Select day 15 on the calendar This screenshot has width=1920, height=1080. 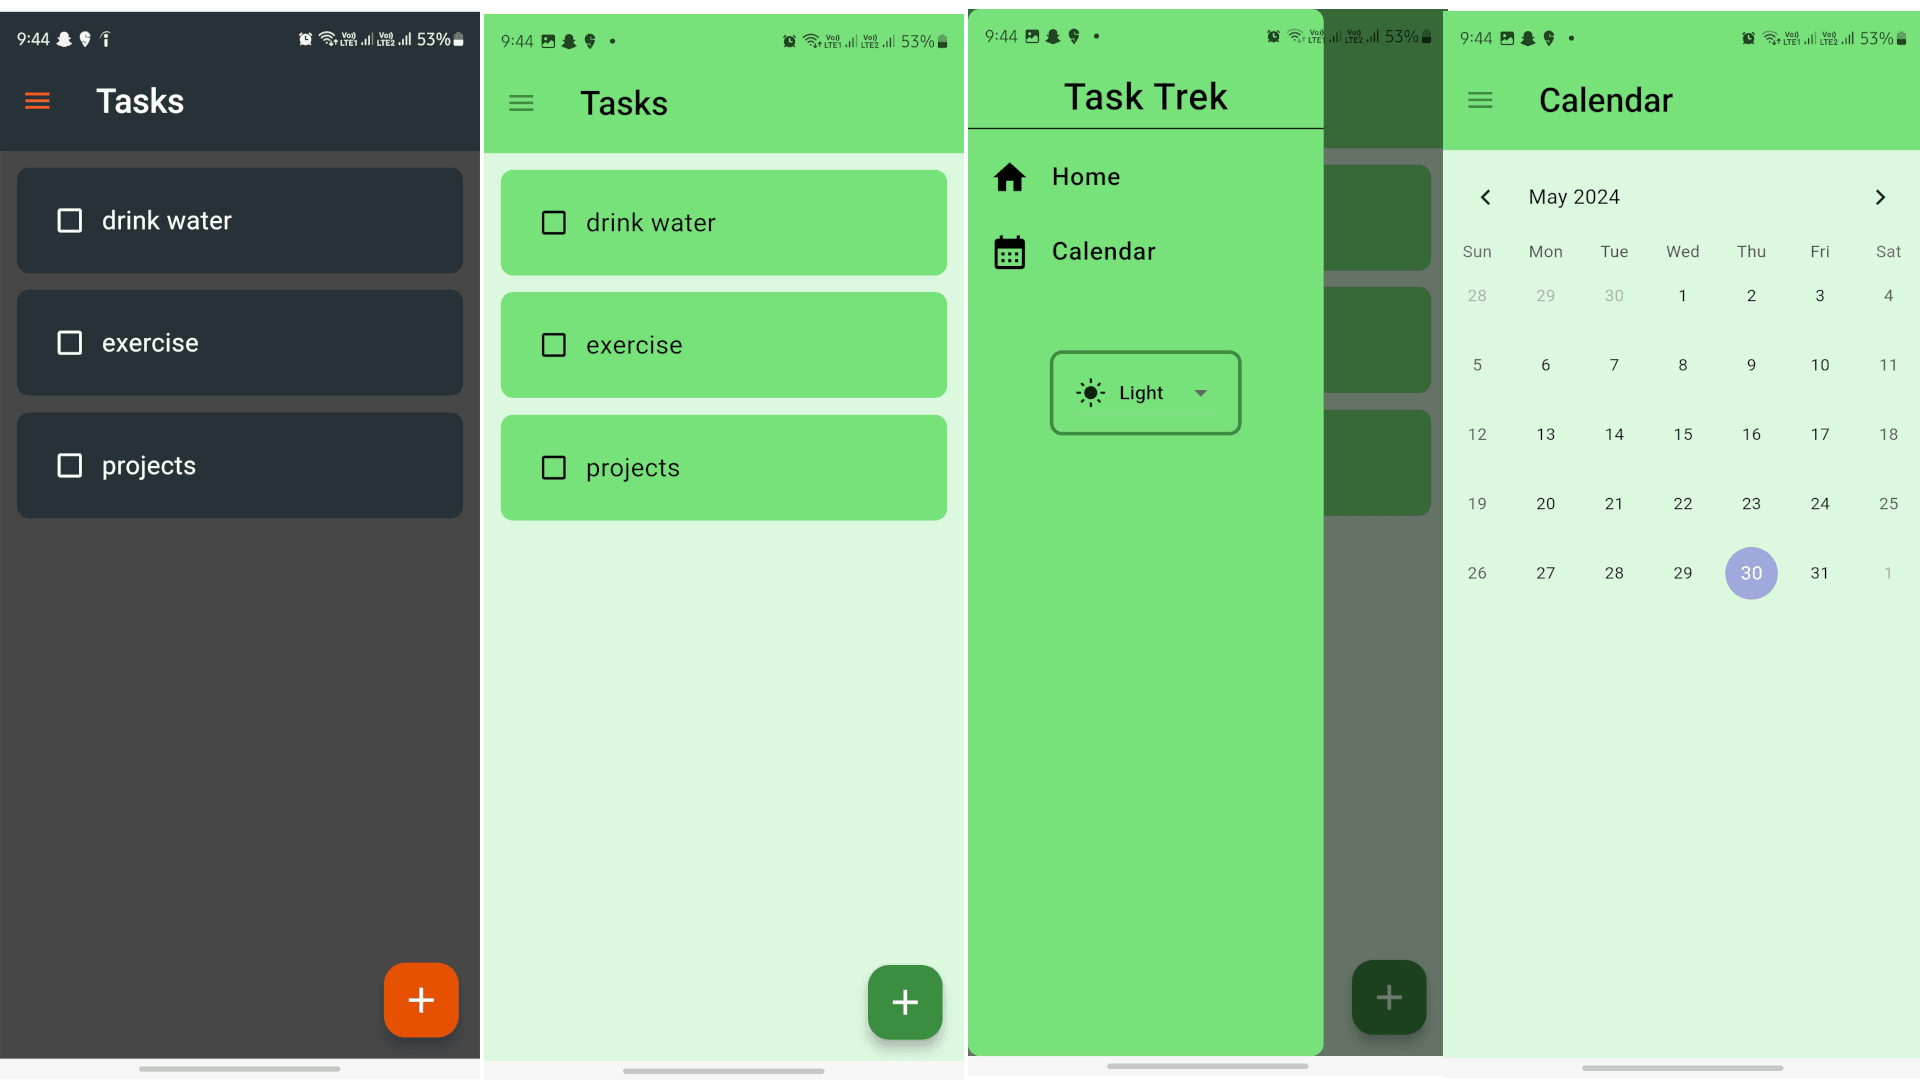pos(1683,434)
